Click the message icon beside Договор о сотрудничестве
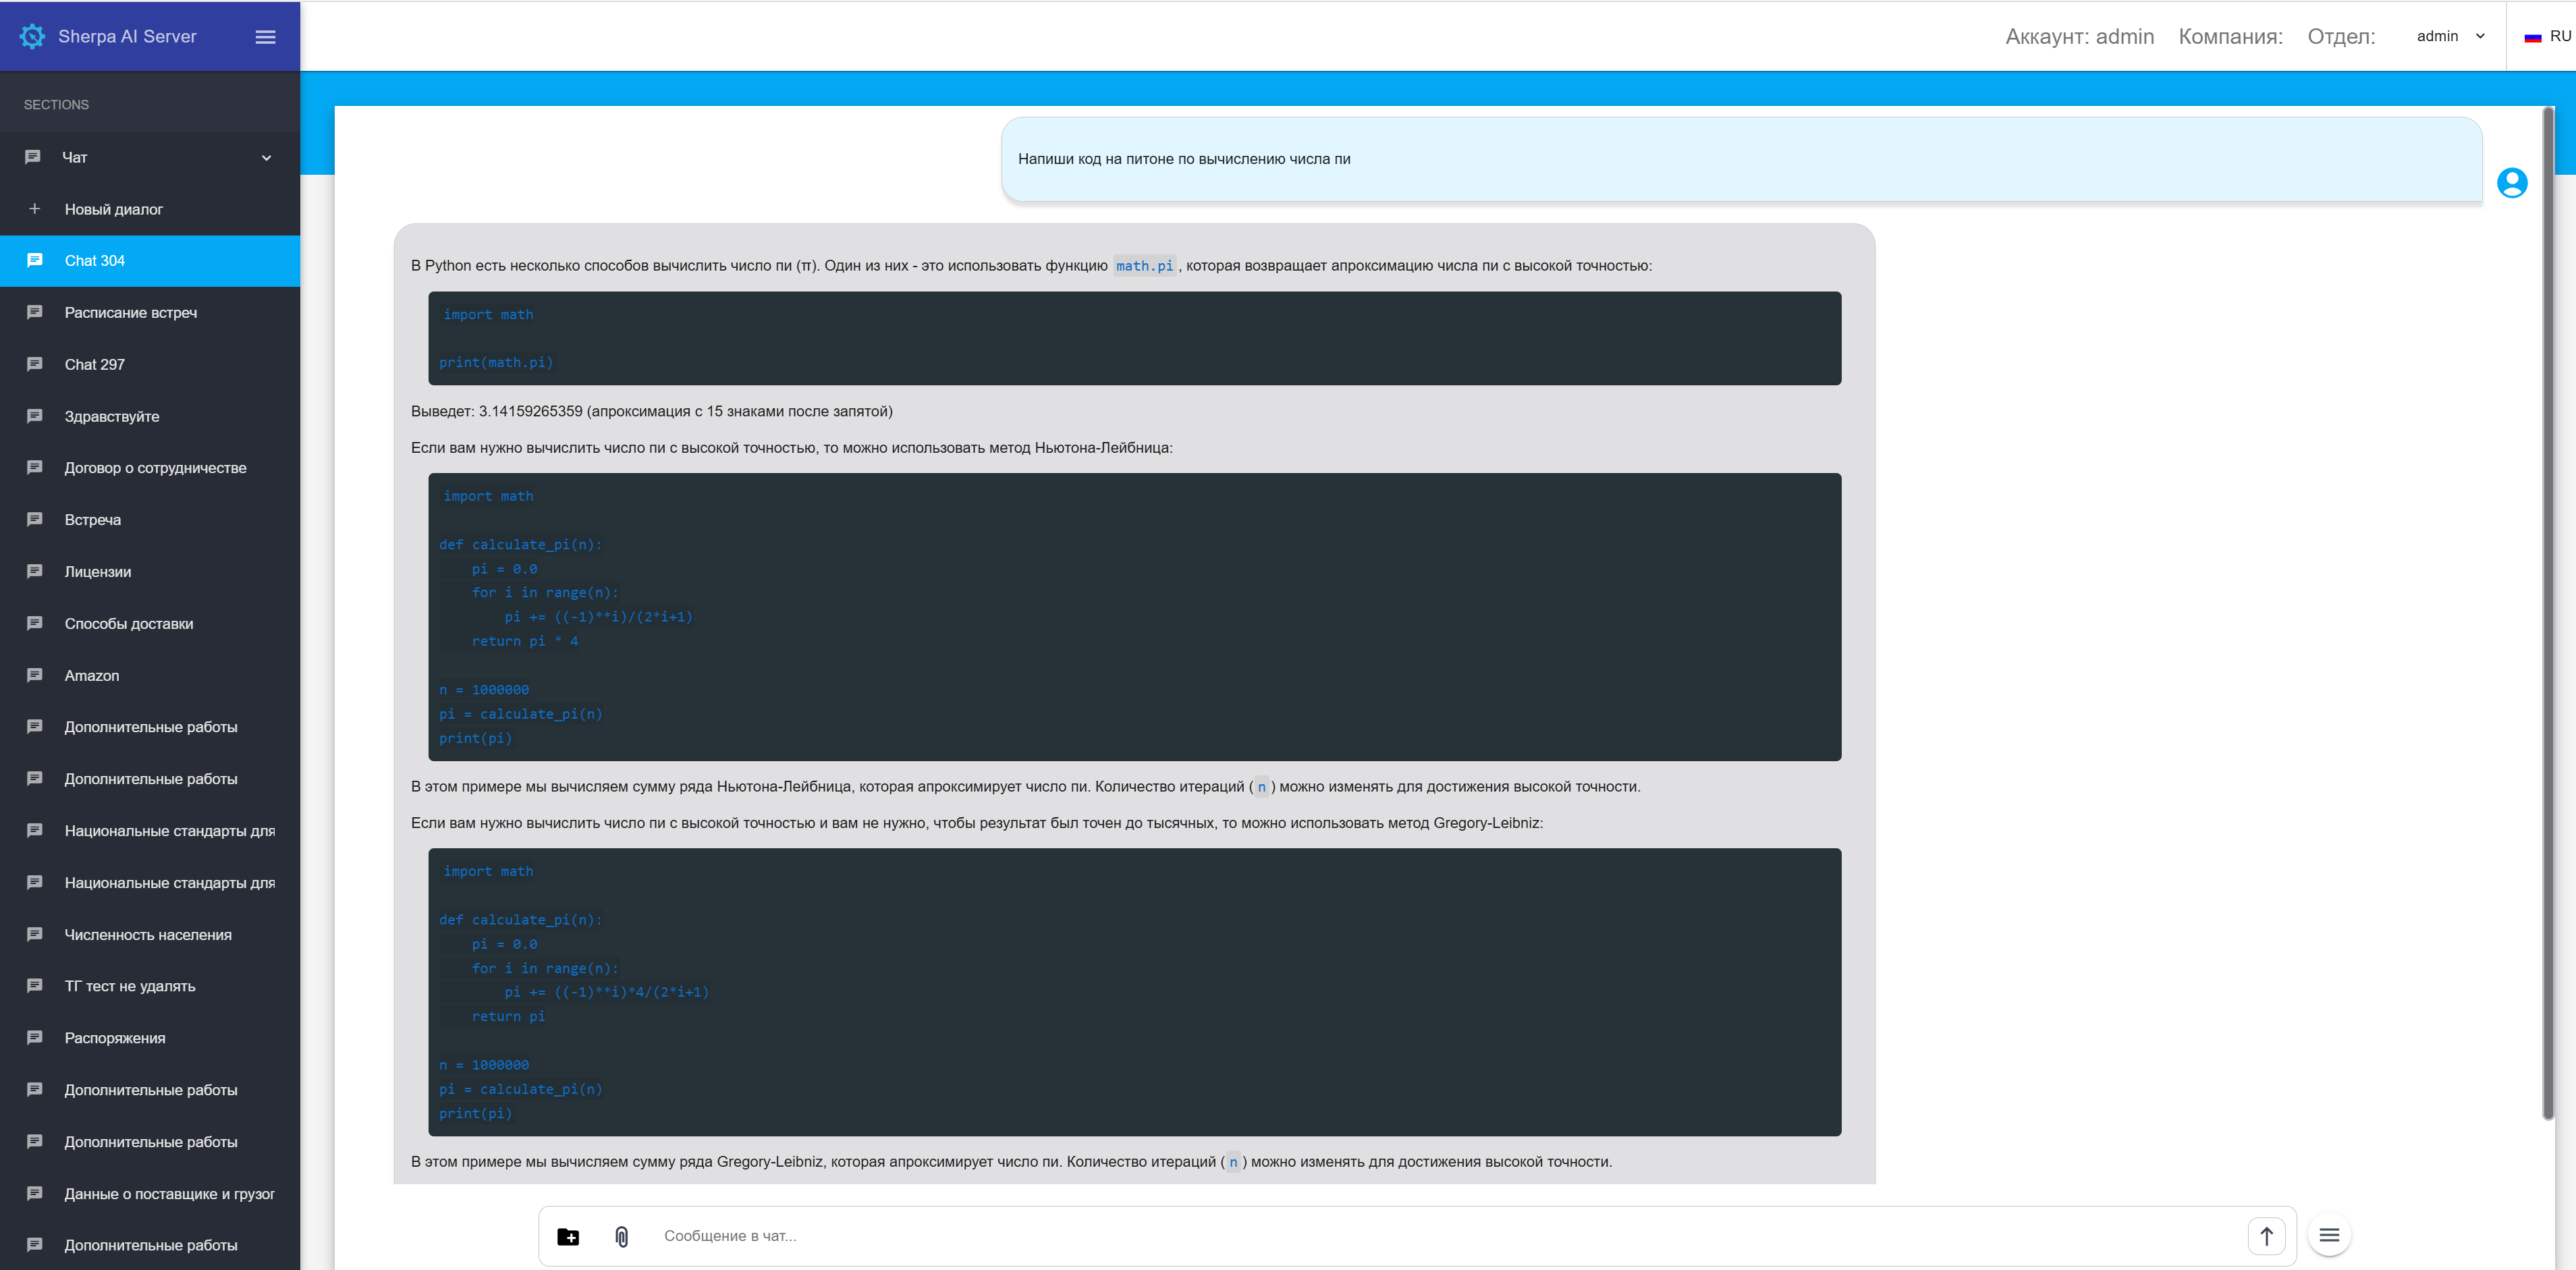 click(x=34, y=467)
